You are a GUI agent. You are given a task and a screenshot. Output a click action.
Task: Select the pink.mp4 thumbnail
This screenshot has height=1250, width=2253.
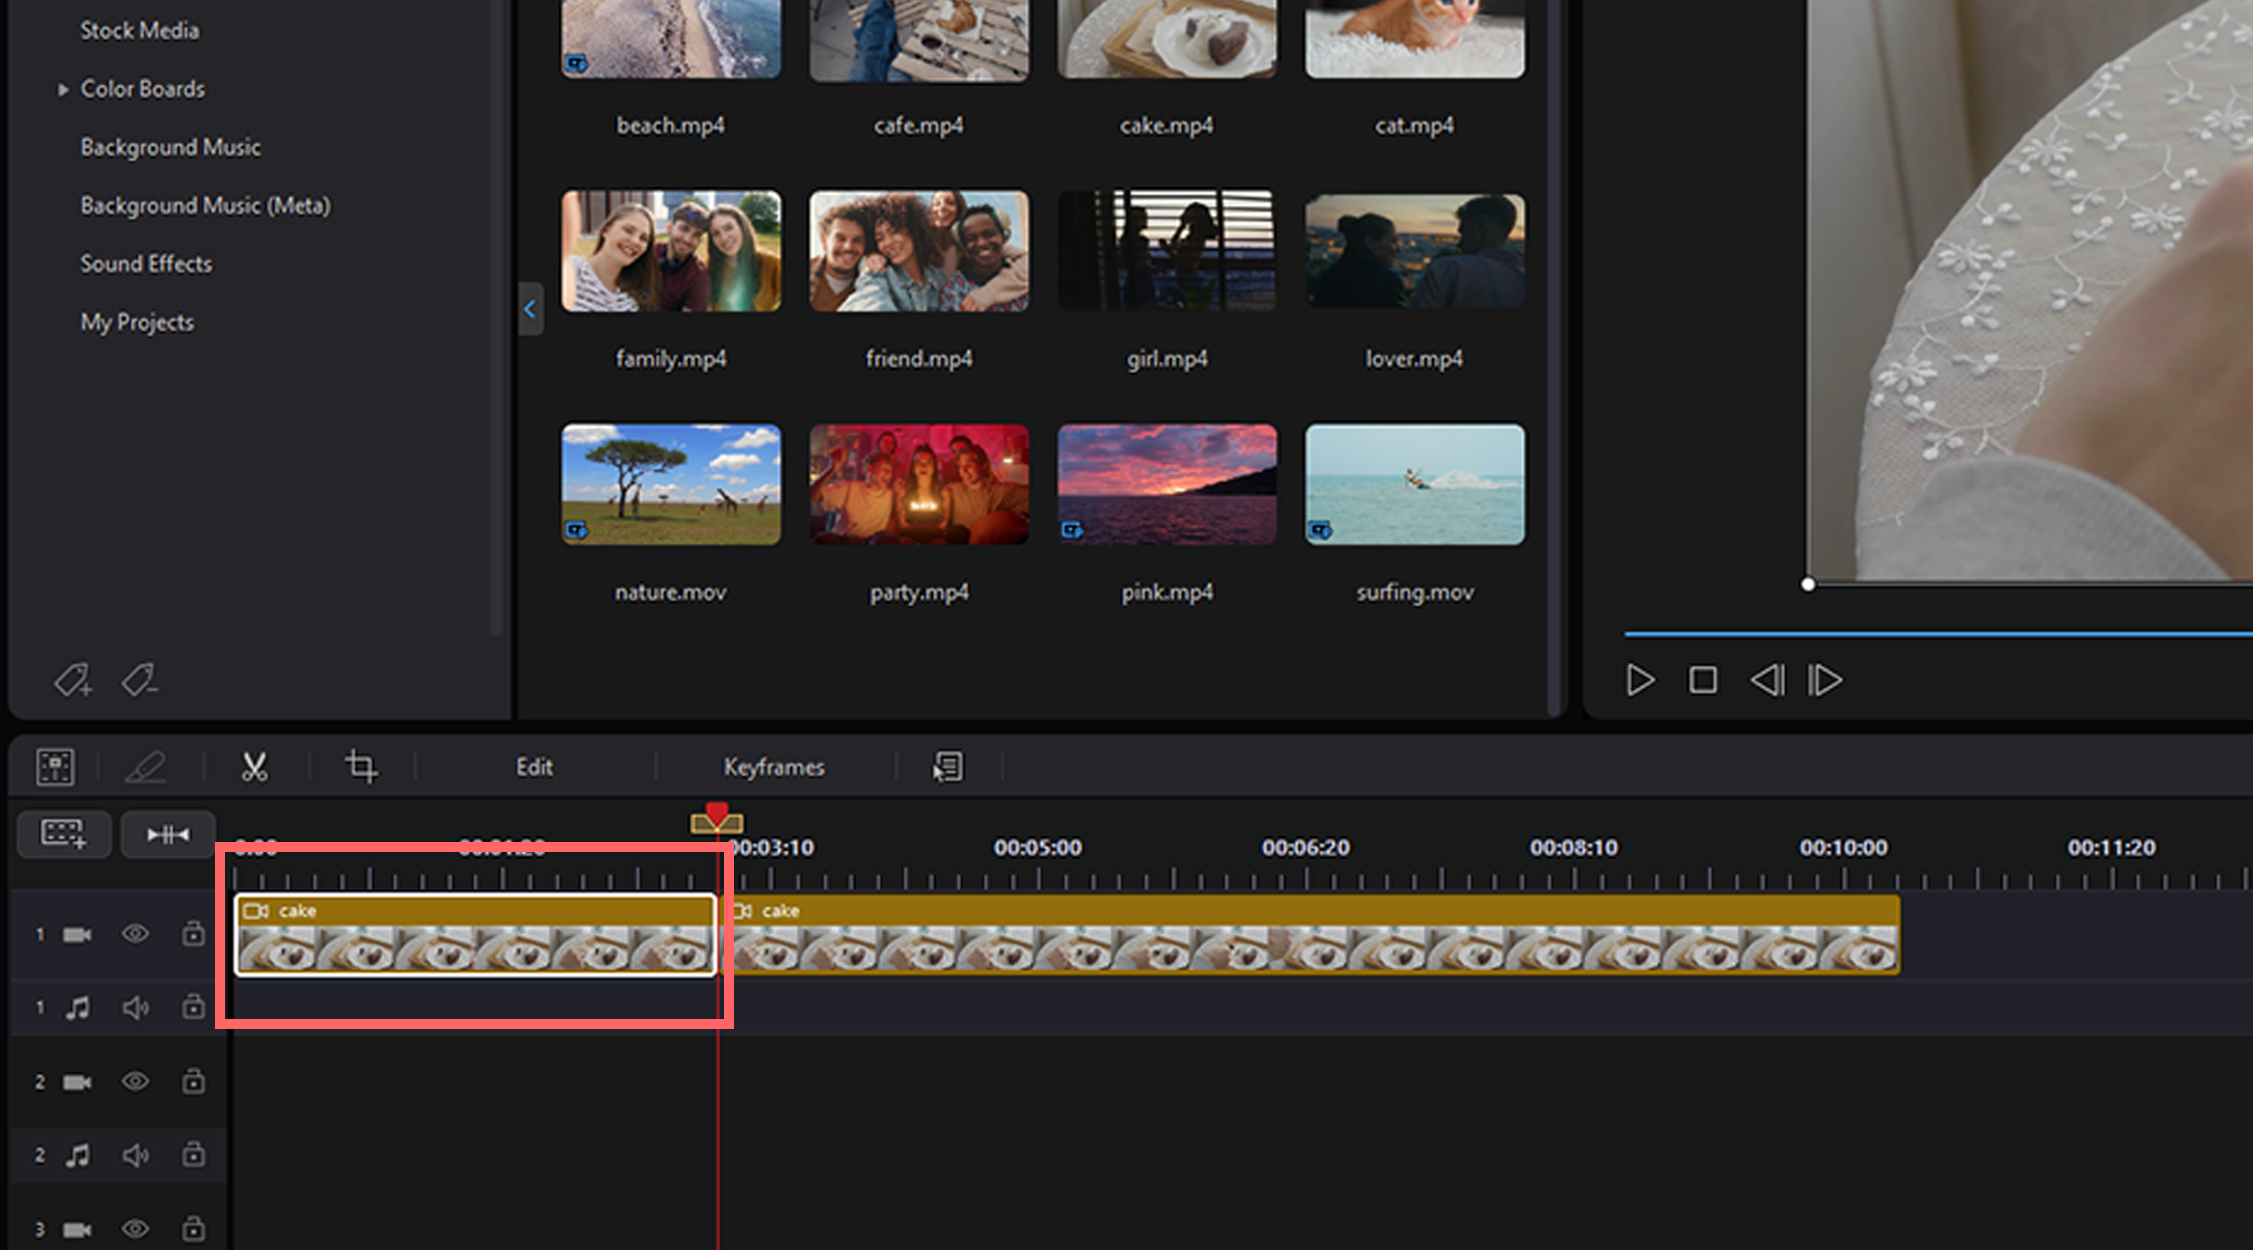[x=1167, y=484]
